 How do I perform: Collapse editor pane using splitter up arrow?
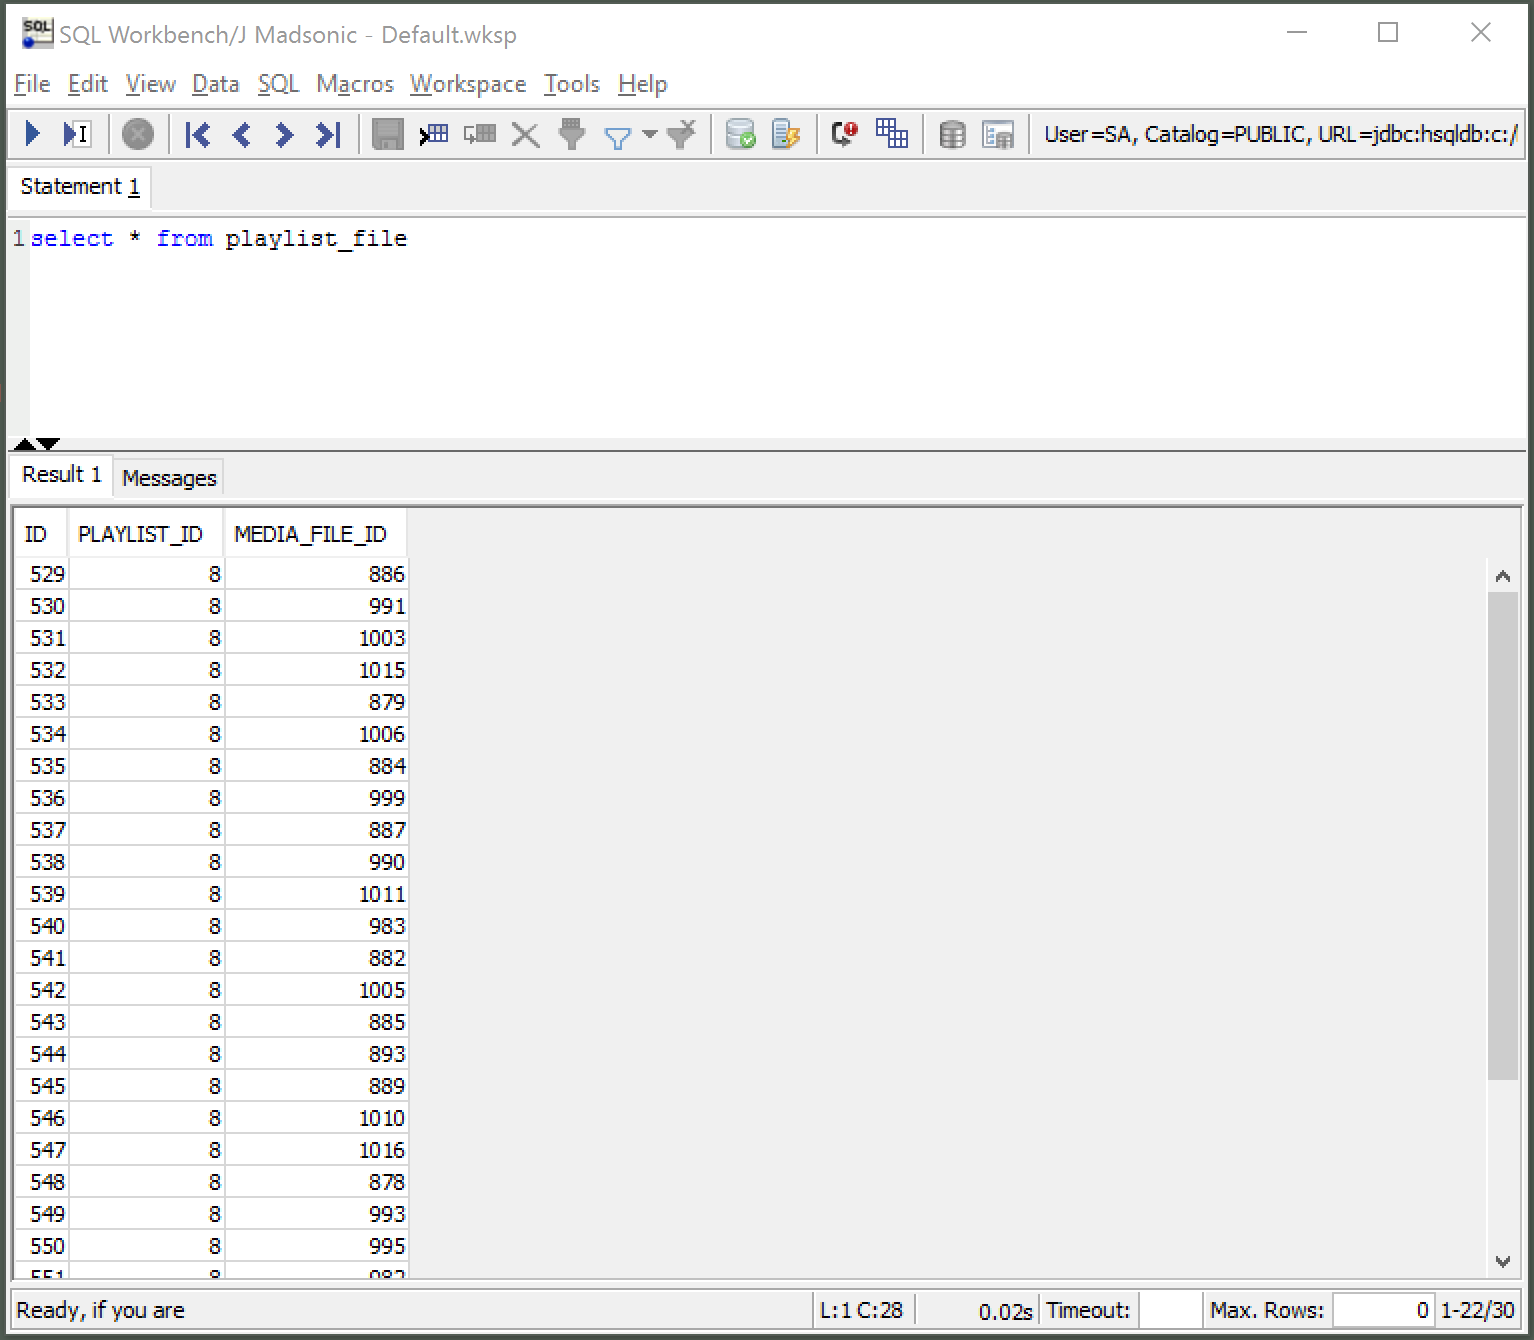(24, 444)
